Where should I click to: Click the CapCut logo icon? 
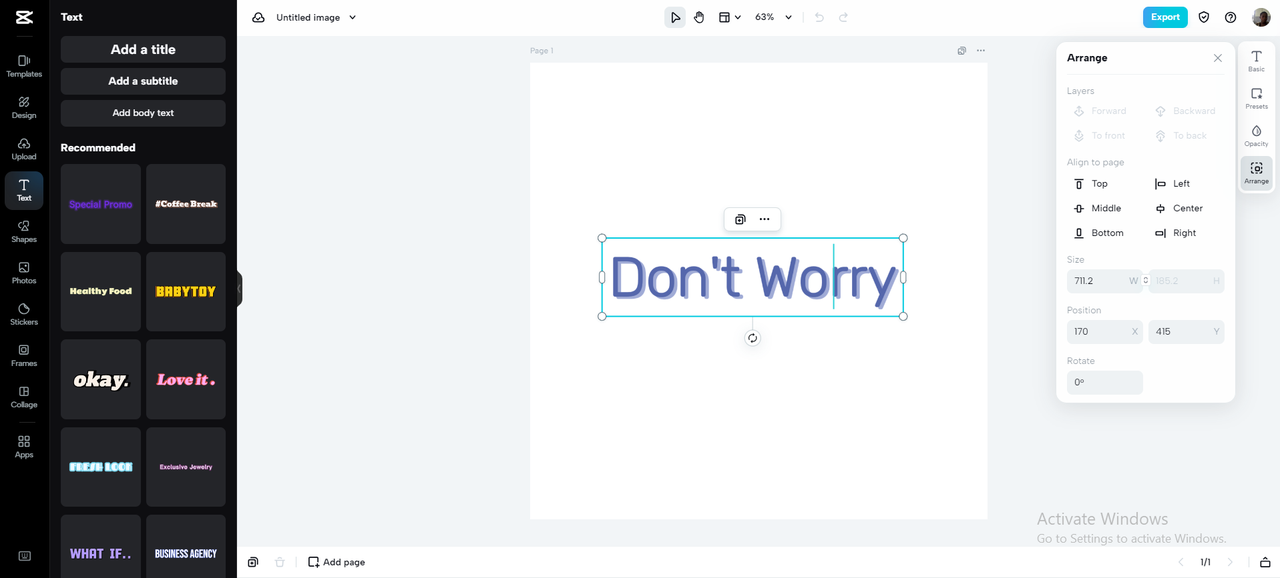[24, 17]
